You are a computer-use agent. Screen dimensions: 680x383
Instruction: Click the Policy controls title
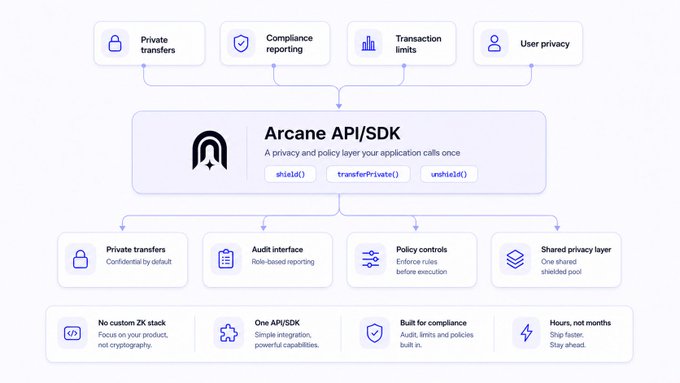[x=422, y=249]
